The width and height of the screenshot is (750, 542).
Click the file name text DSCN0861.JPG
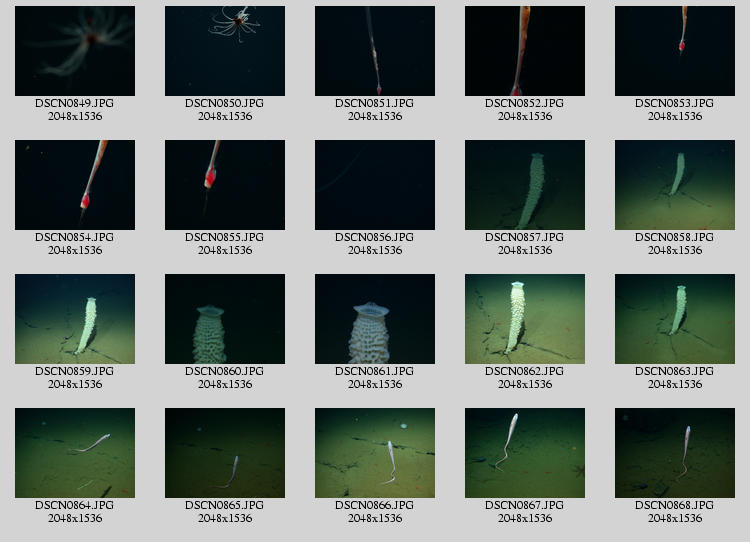pyautogui.click(x=375, y=371)
